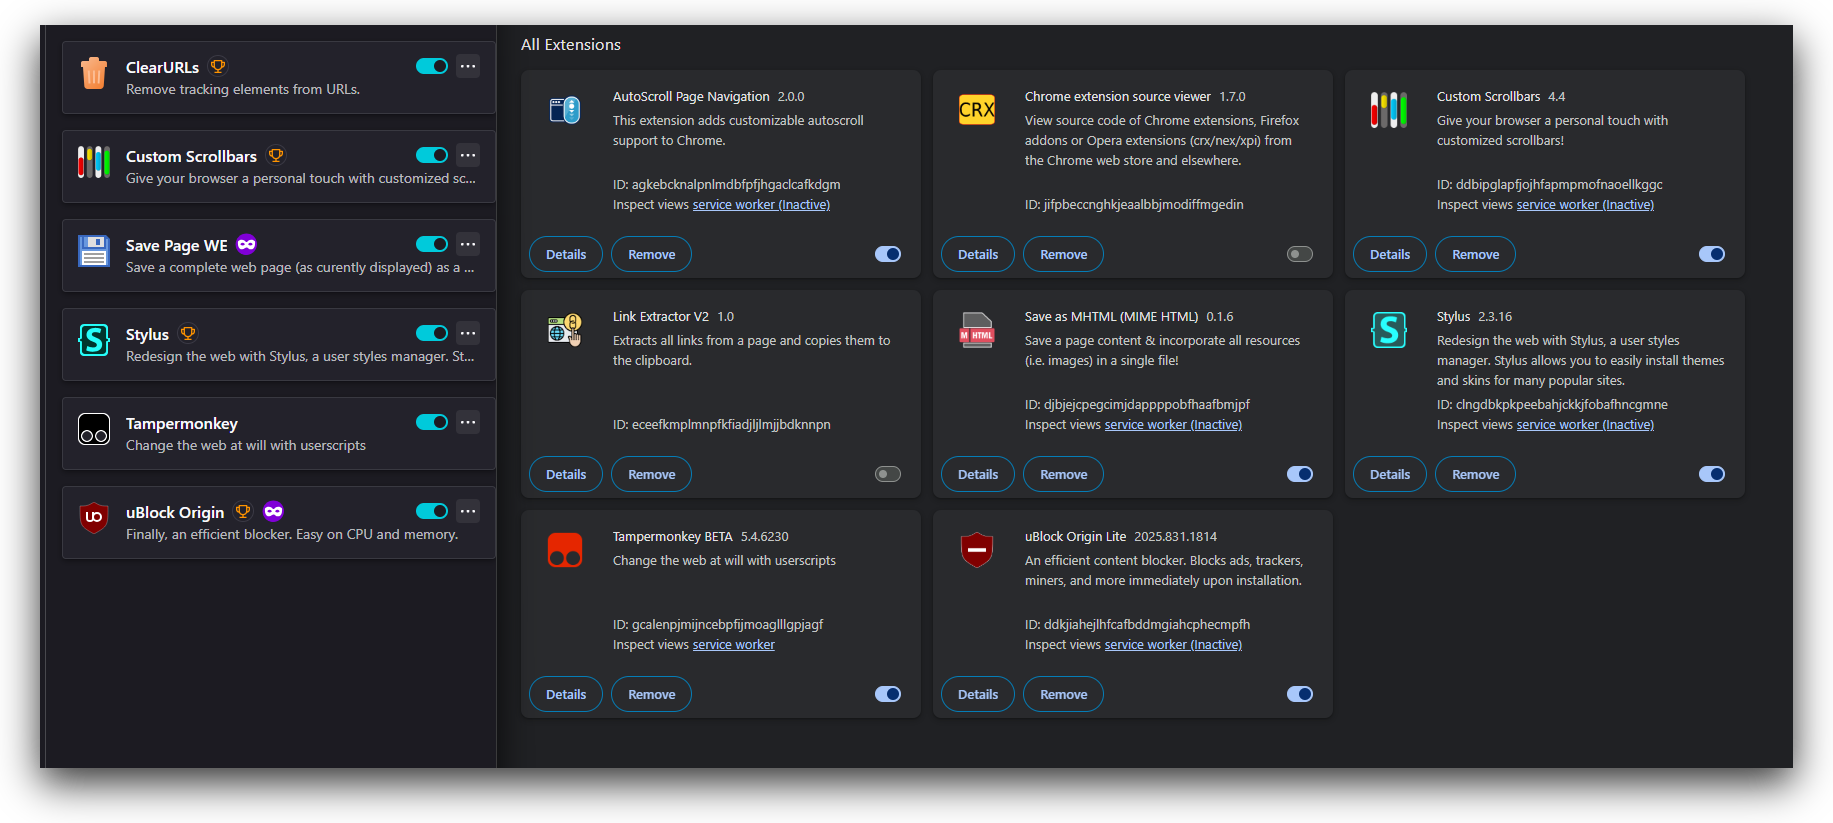The height and width of the screenshot is (823, 1833).
Task: Disable sidebar Stylus toggle
Action: pos(432,333)
